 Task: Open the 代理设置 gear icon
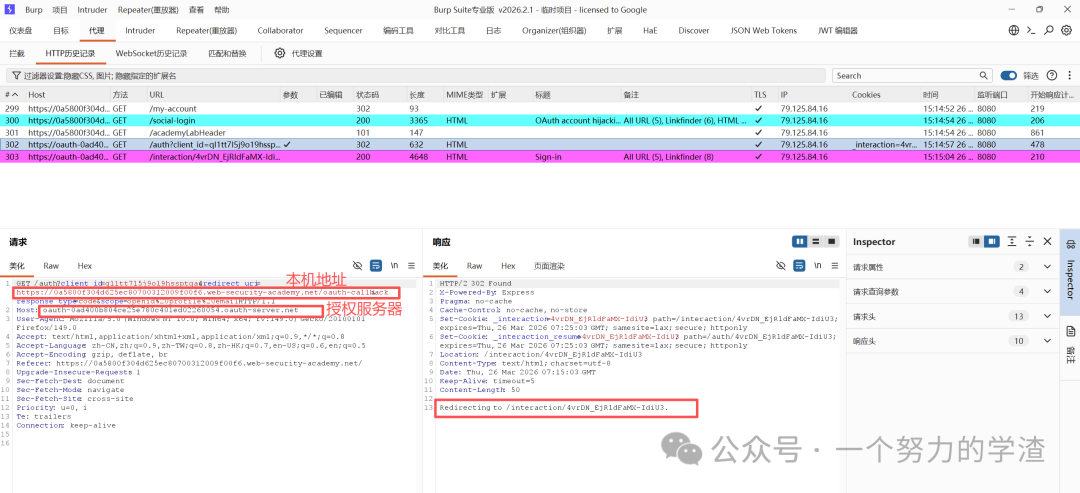coord(280,54)
